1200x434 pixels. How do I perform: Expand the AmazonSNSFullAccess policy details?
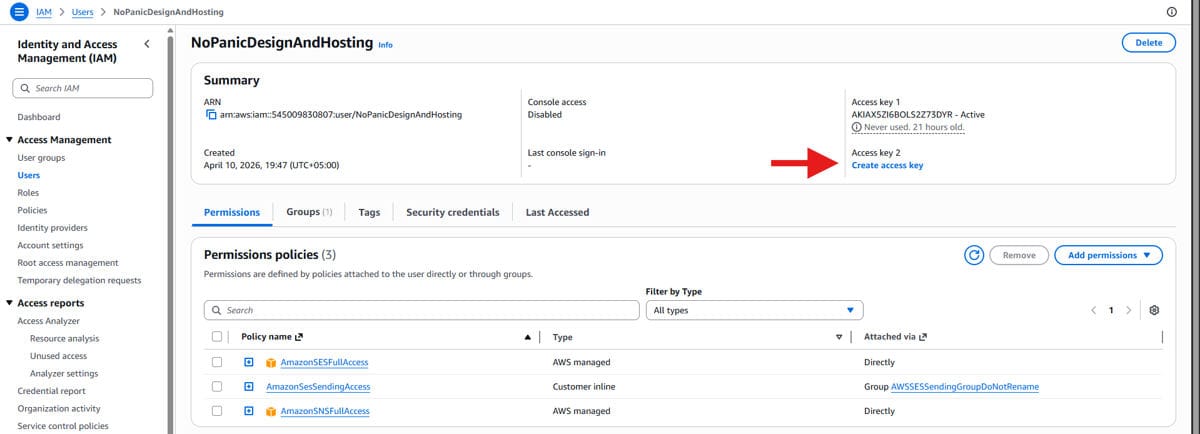point(249,411)
